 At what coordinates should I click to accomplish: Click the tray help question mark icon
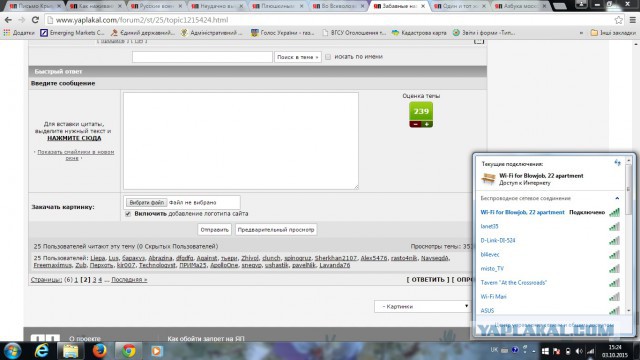[515, 350]
